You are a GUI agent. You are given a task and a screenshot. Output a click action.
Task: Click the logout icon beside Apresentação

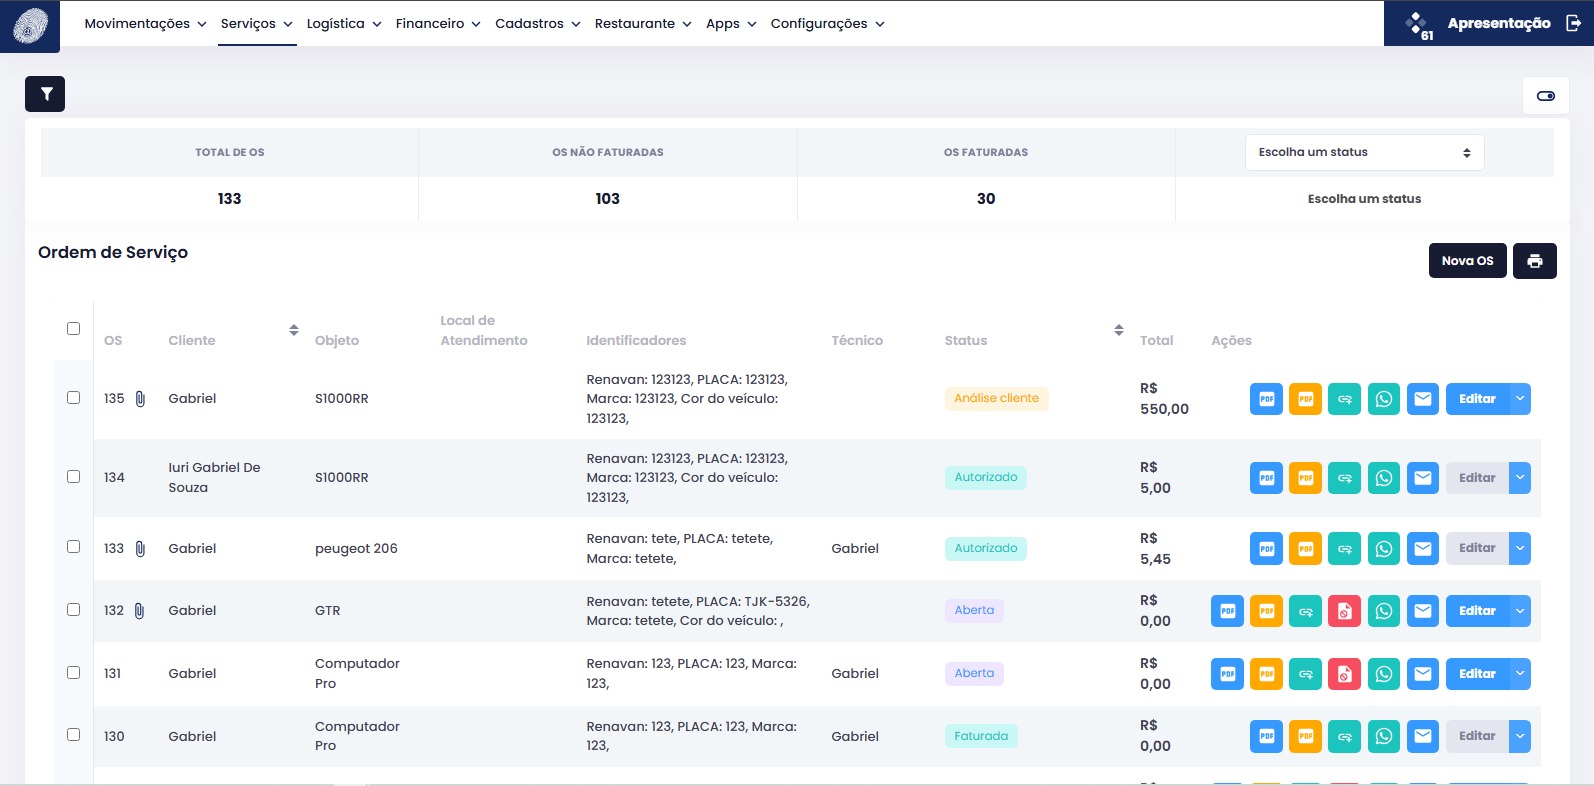(x=1573, y=23)
